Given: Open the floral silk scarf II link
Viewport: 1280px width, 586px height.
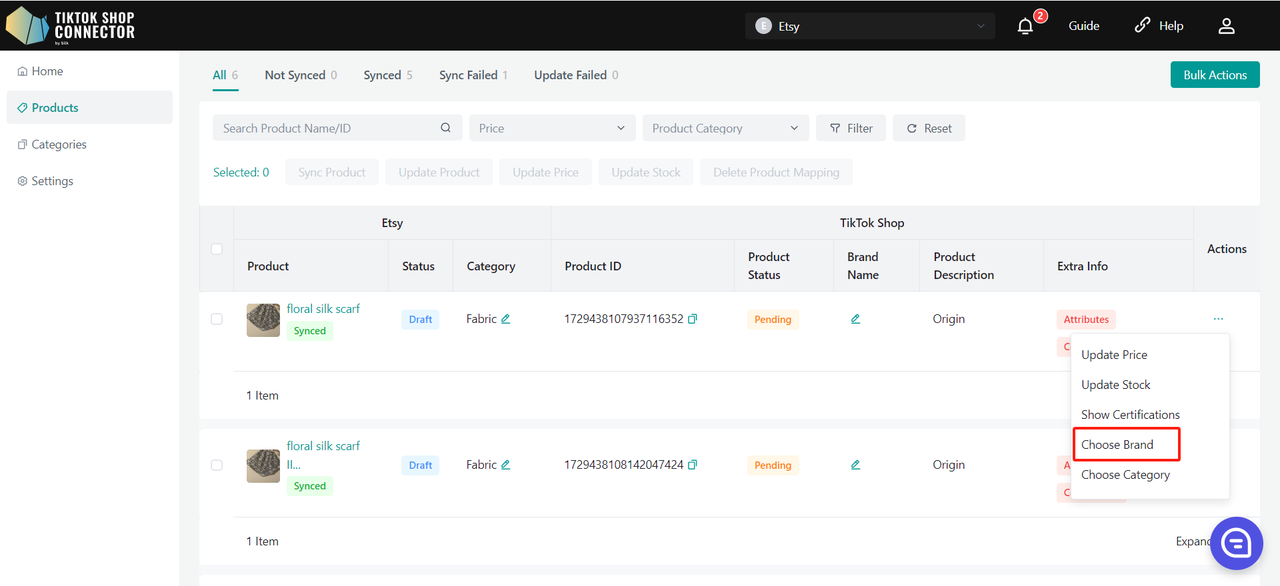Looking at the screenshot, I should coord(323,455).
